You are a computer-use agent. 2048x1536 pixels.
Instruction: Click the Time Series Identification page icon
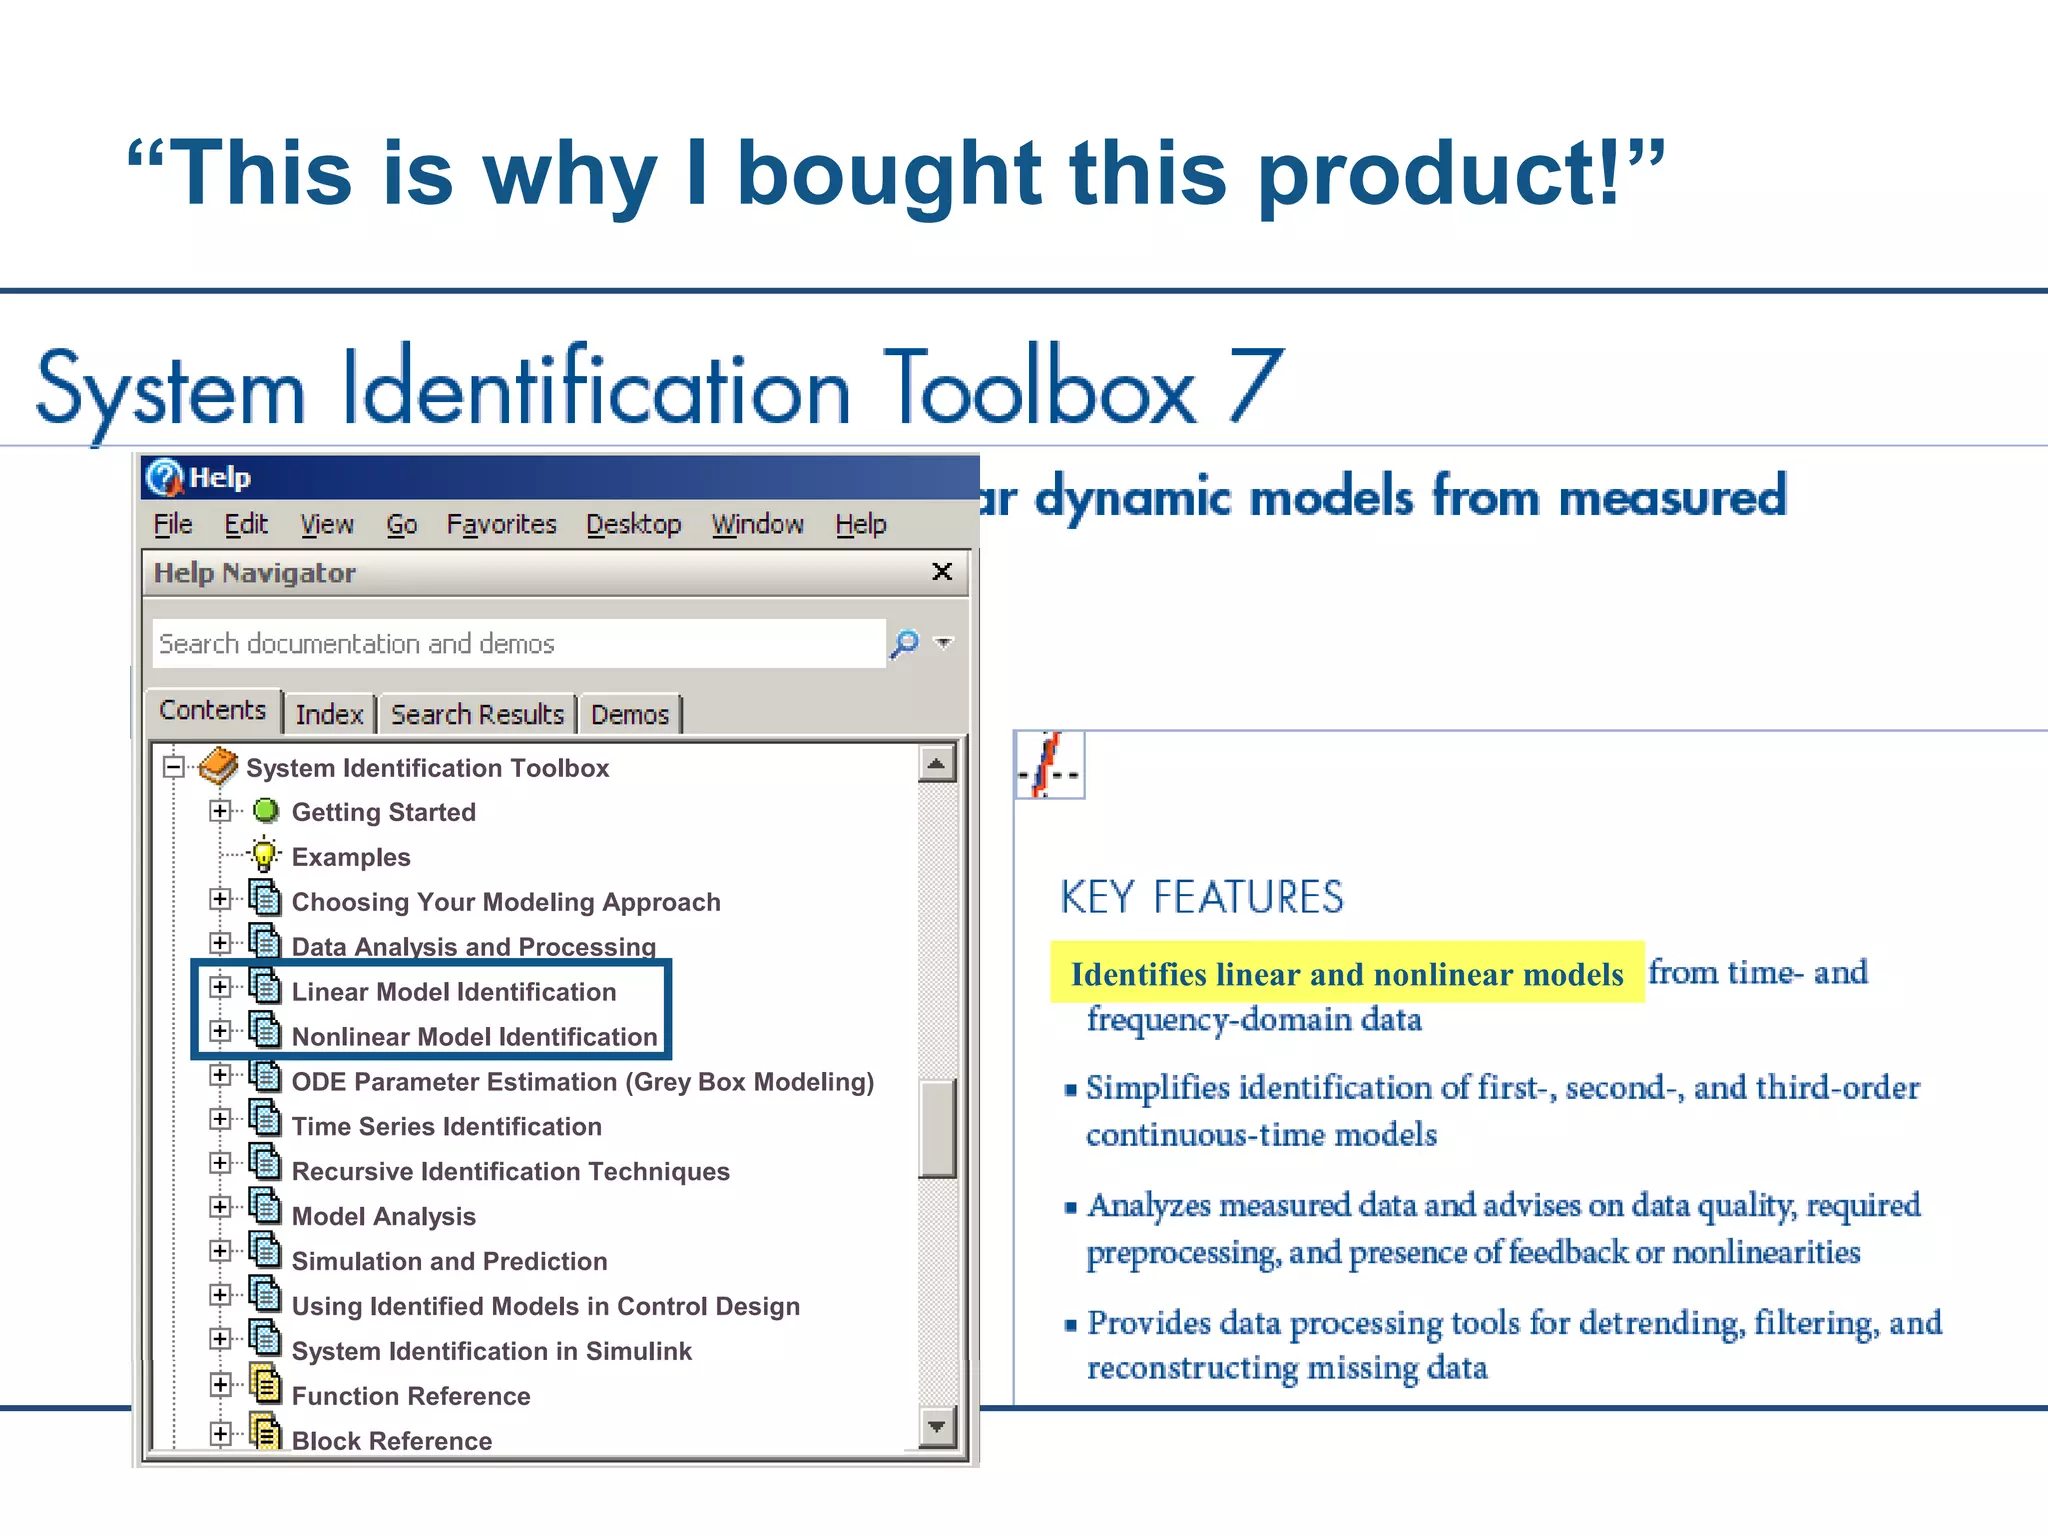264,1119
